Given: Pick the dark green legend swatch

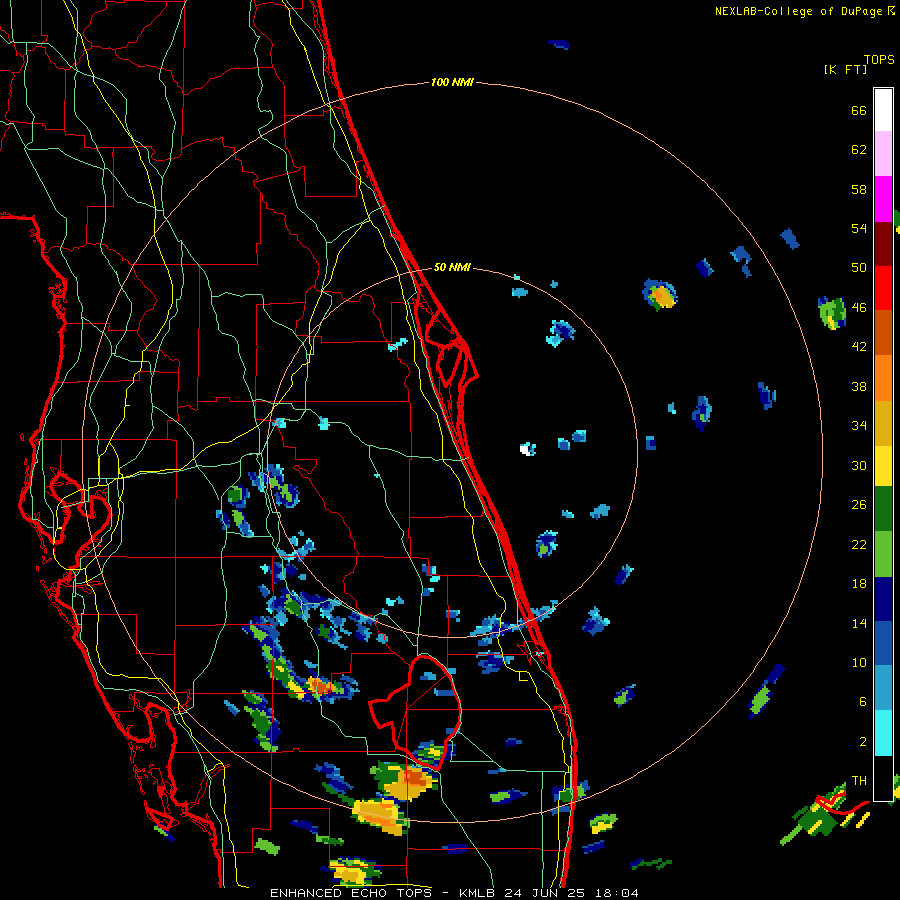Looking at the screenshot, I should click(x=883, y=509).
